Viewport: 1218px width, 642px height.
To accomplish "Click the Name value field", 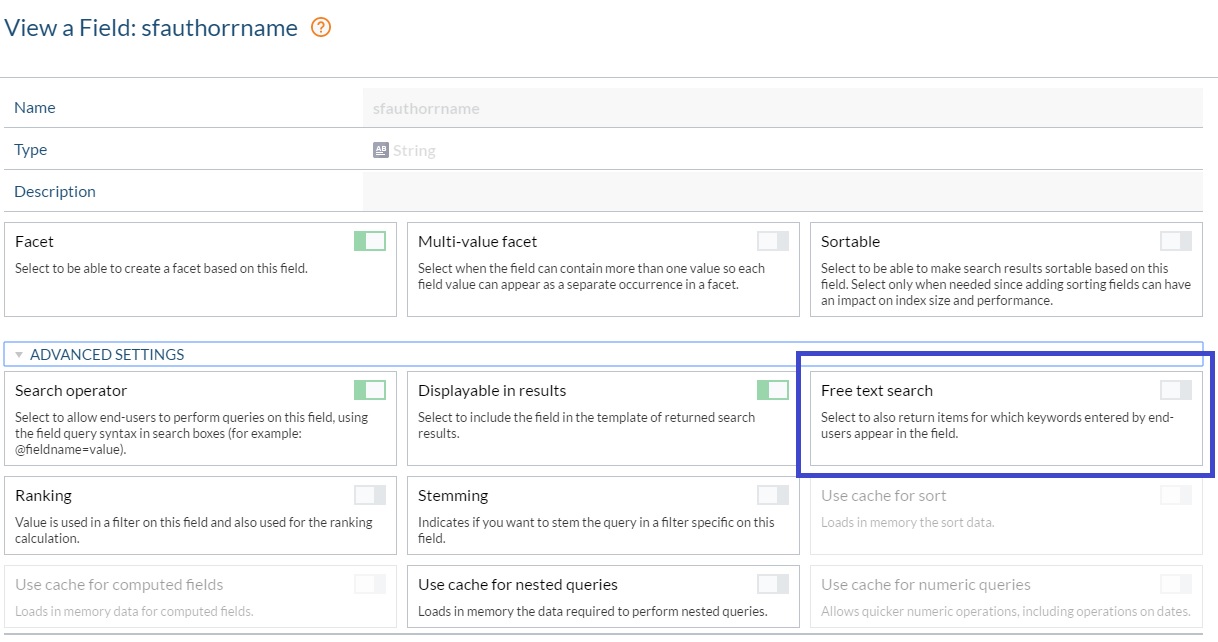I will (x=780, y=107).
